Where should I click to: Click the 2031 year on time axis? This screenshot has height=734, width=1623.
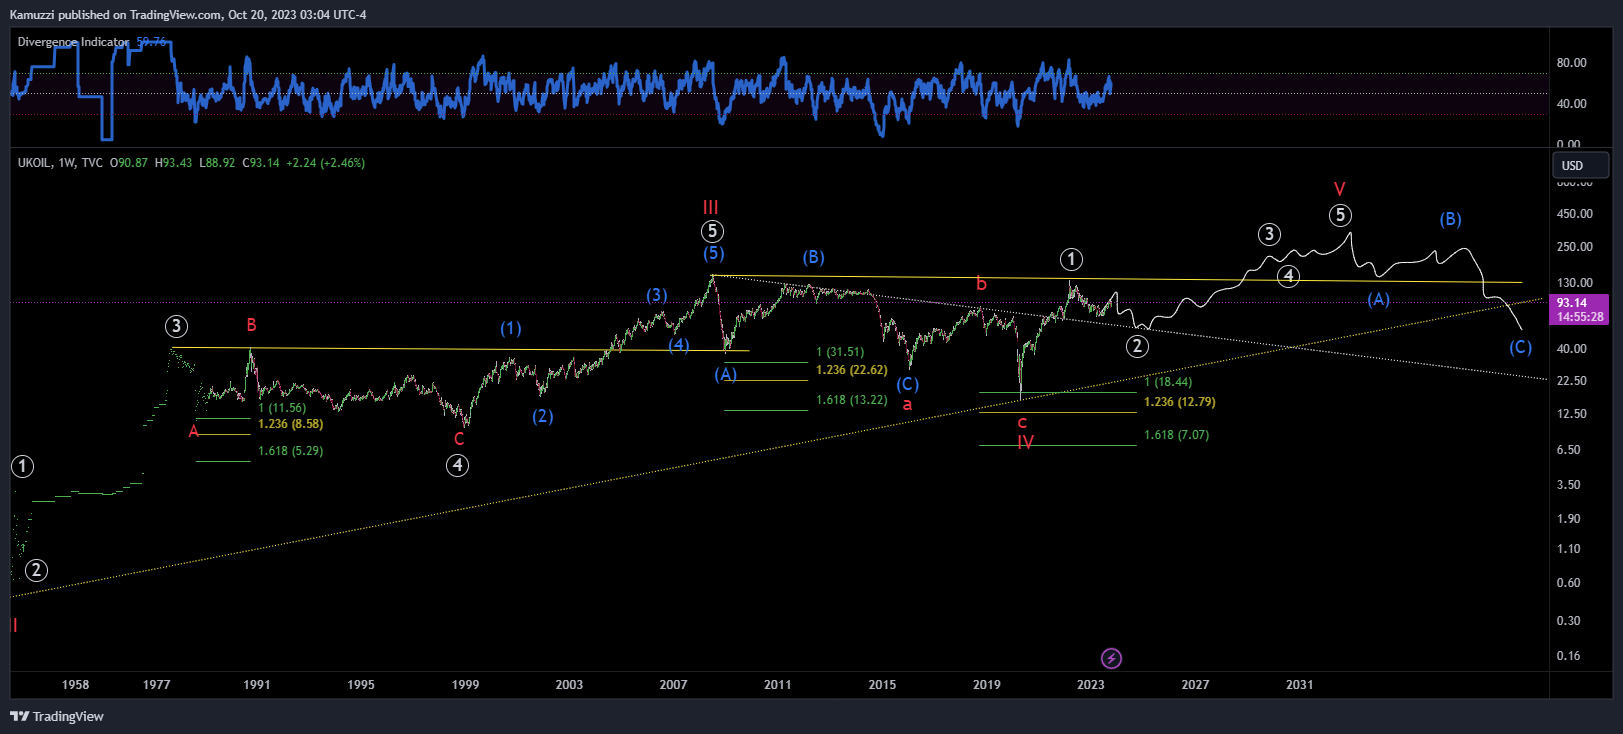(x=1299, y=685)
